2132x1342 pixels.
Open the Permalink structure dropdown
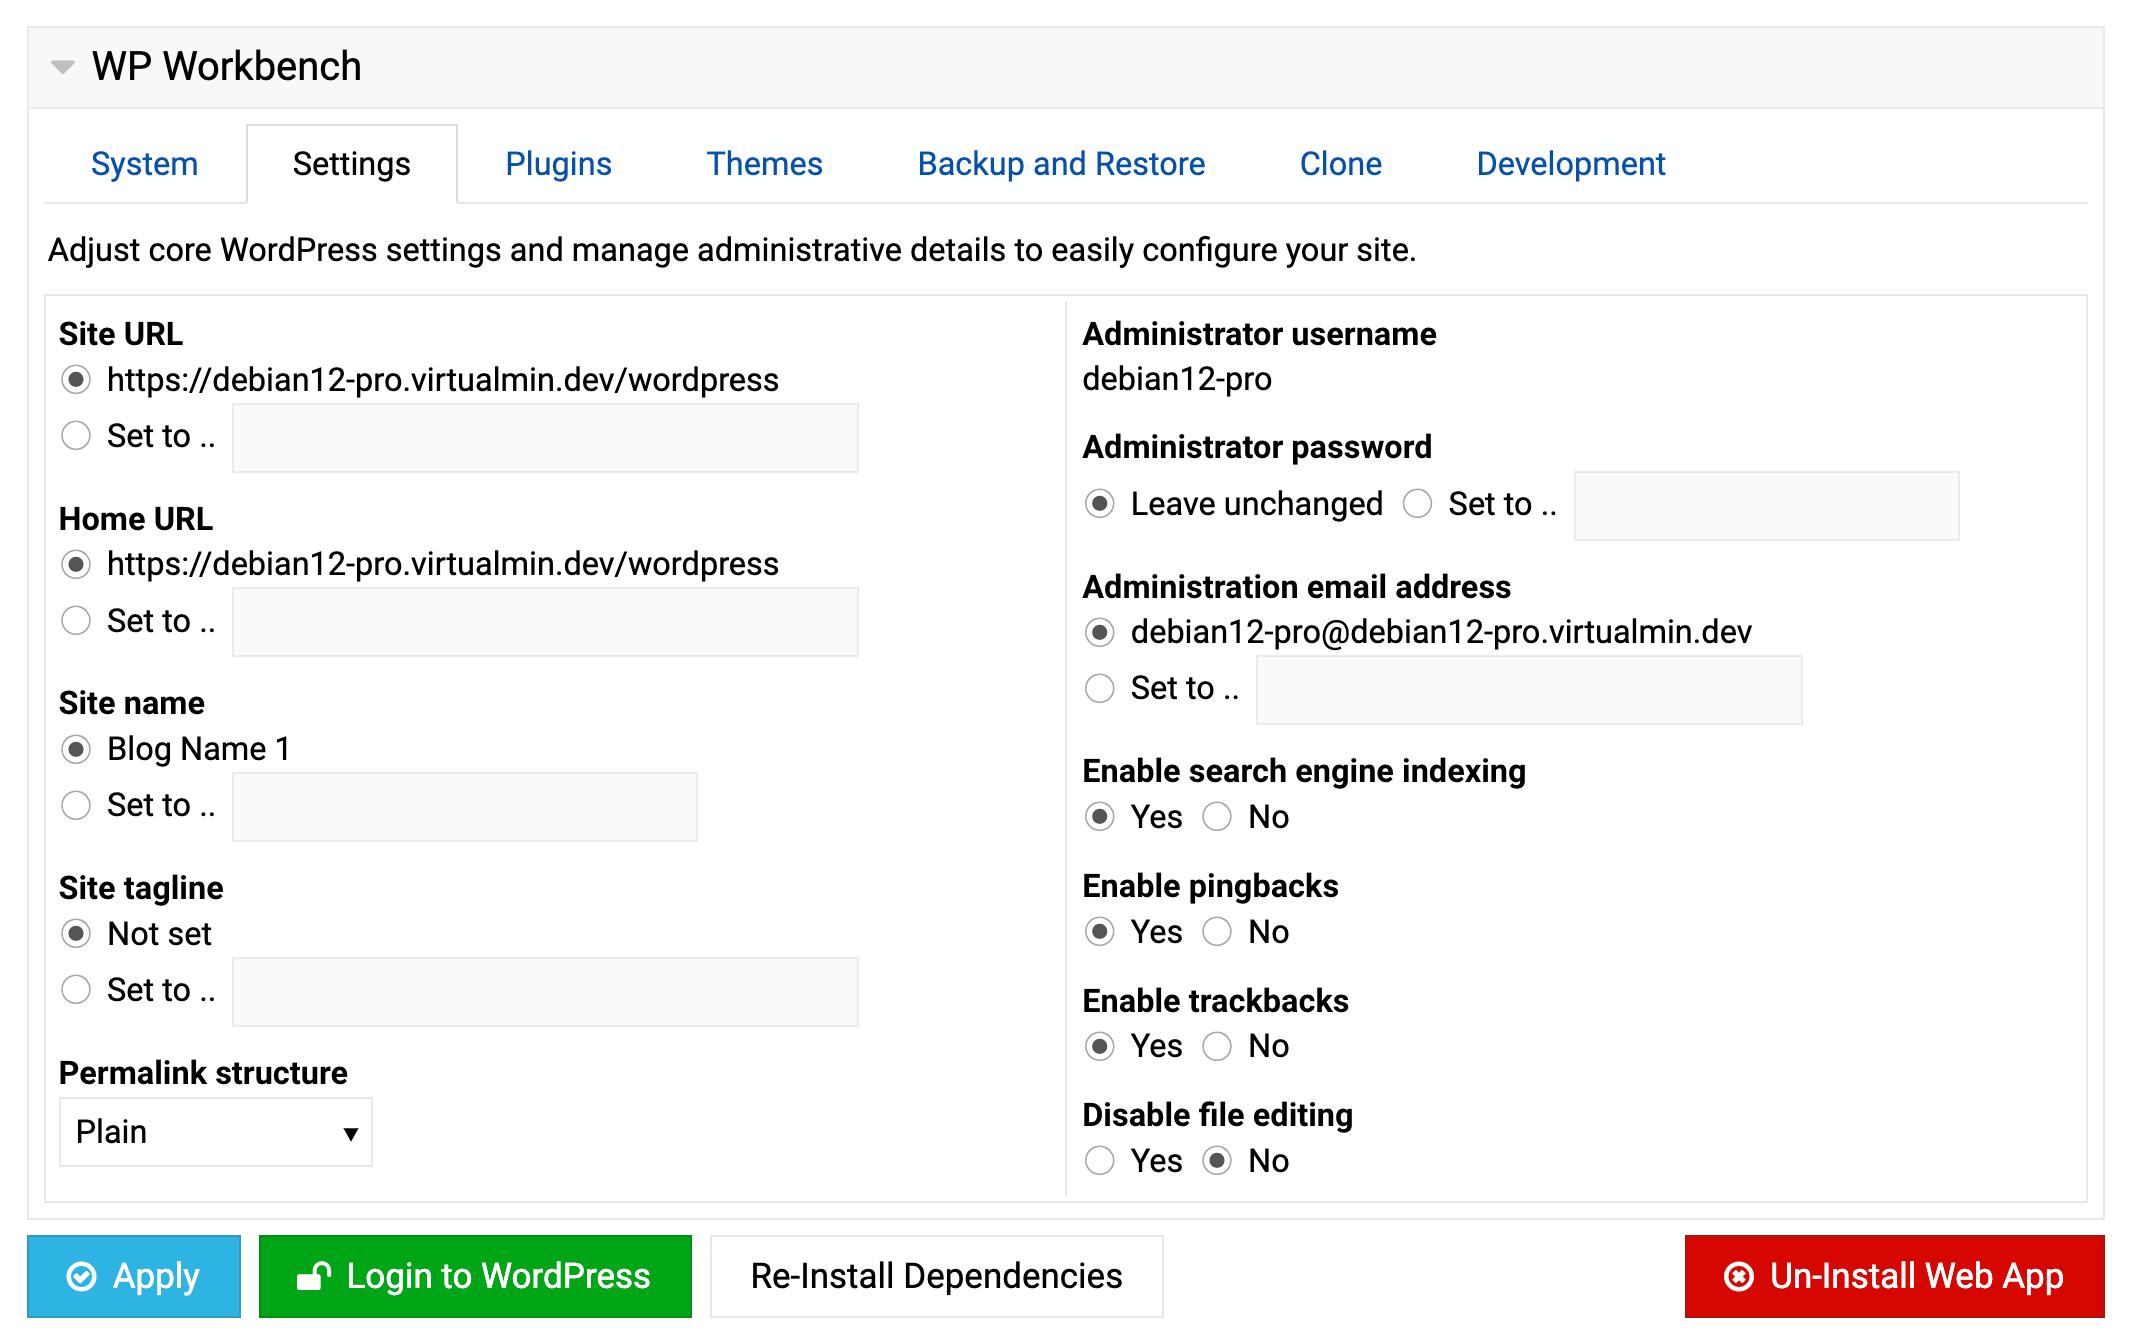(x=216, y=1132)
